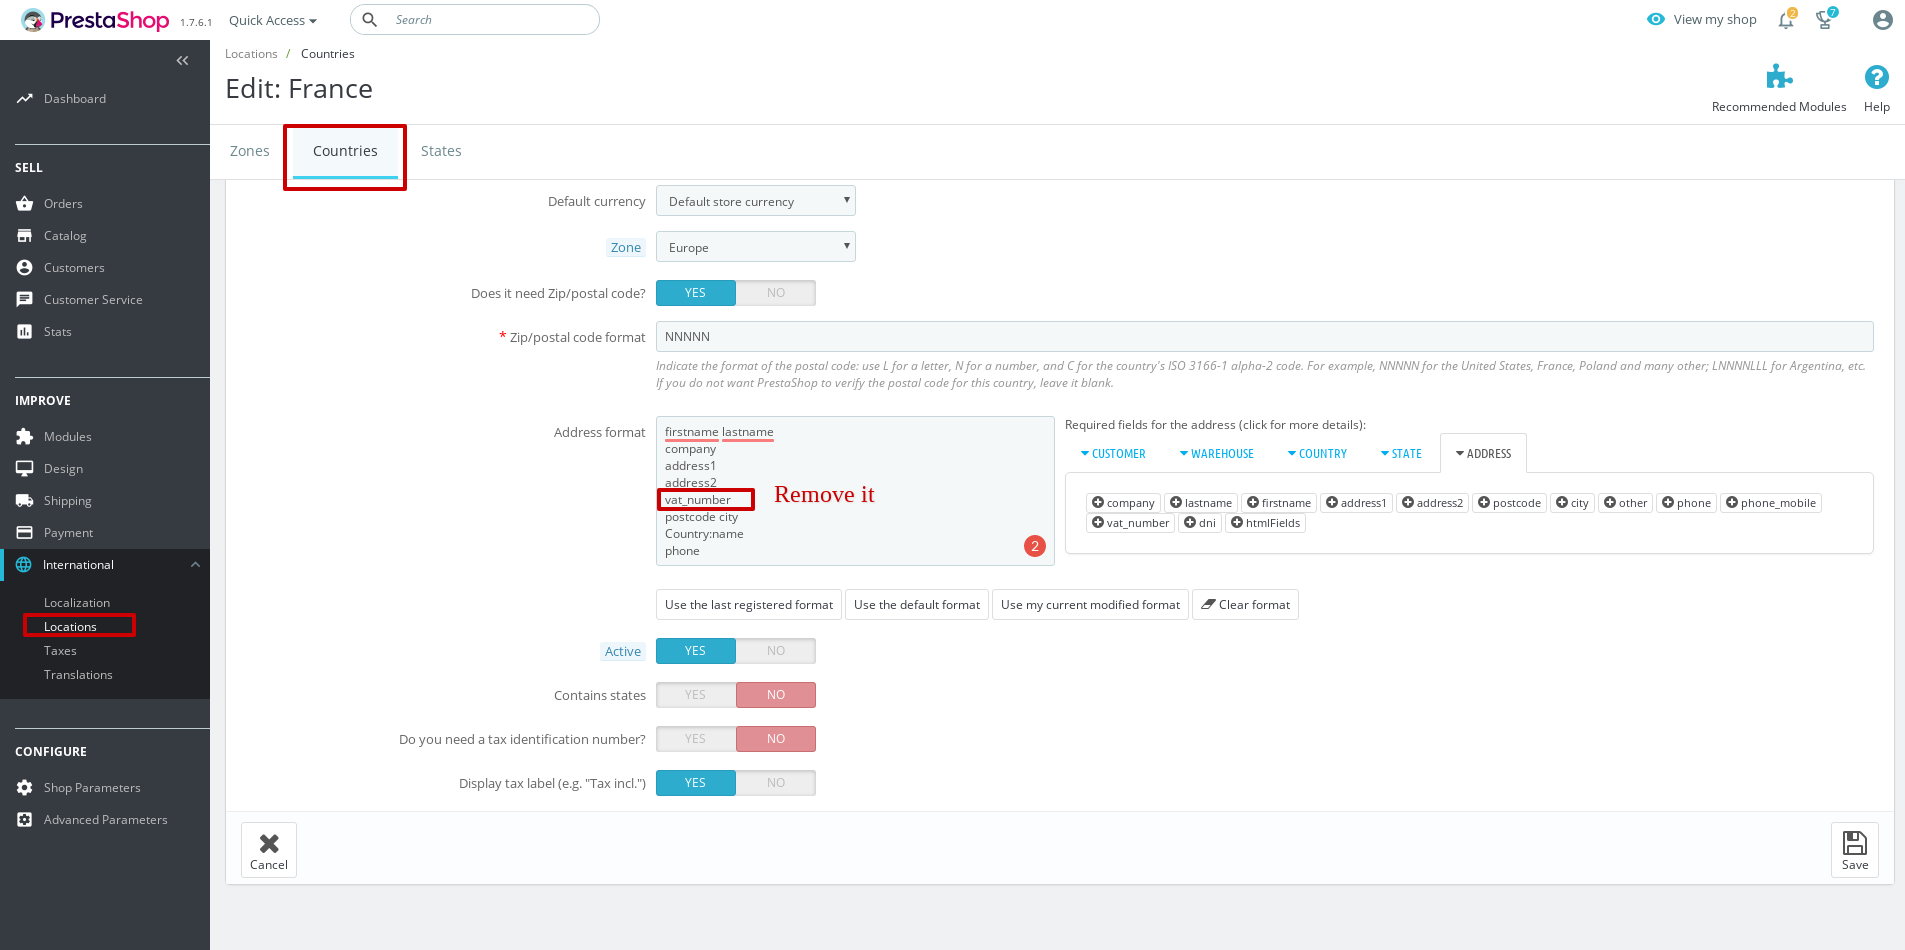Open the Default currency dropdown

pos(755,200)
